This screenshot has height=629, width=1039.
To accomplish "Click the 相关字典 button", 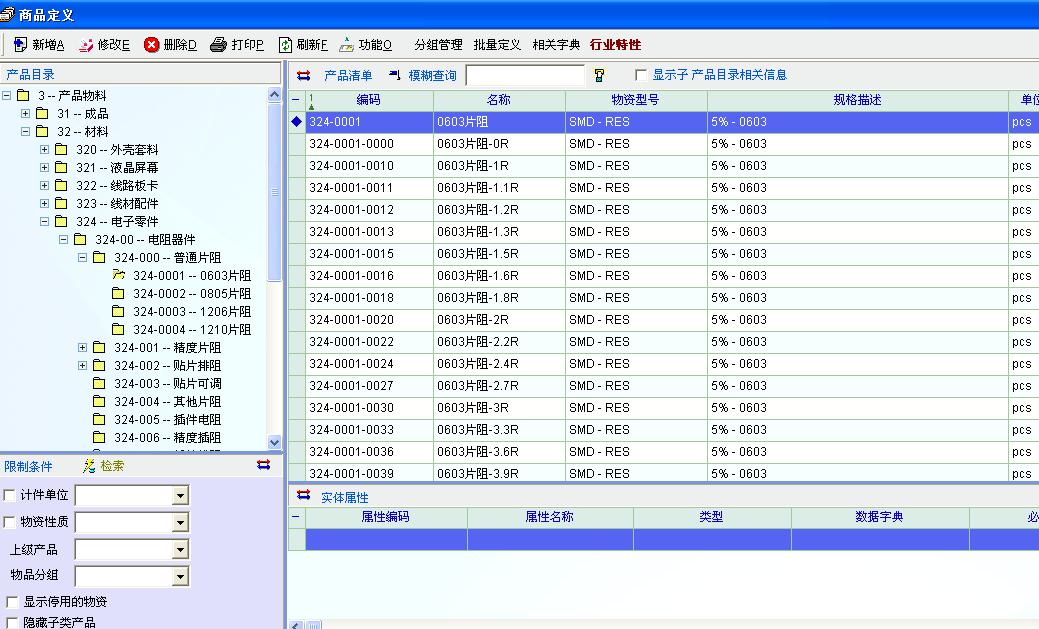I will tap(556, 45).
